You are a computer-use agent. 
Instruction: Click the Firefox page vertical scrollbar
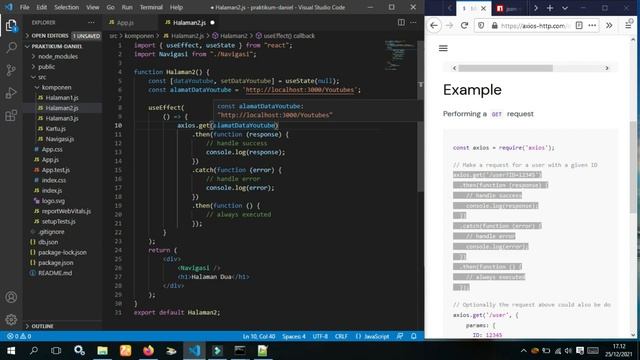pyautogui.click(x=633, y=167)
